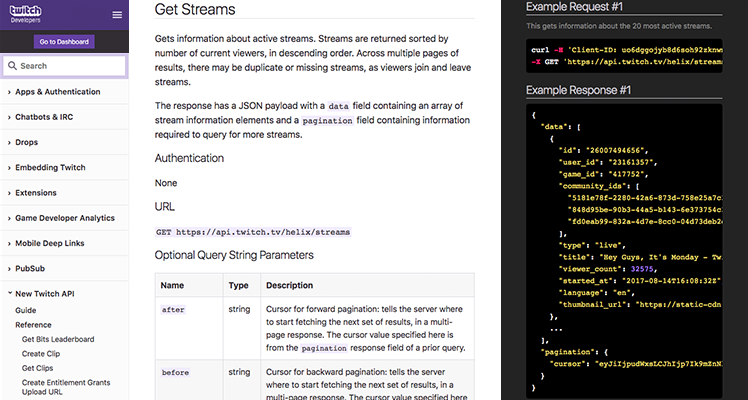The height and width of the screenshot is (400, 748).
Task: Click the URL section heading
Action: (165, 206)
